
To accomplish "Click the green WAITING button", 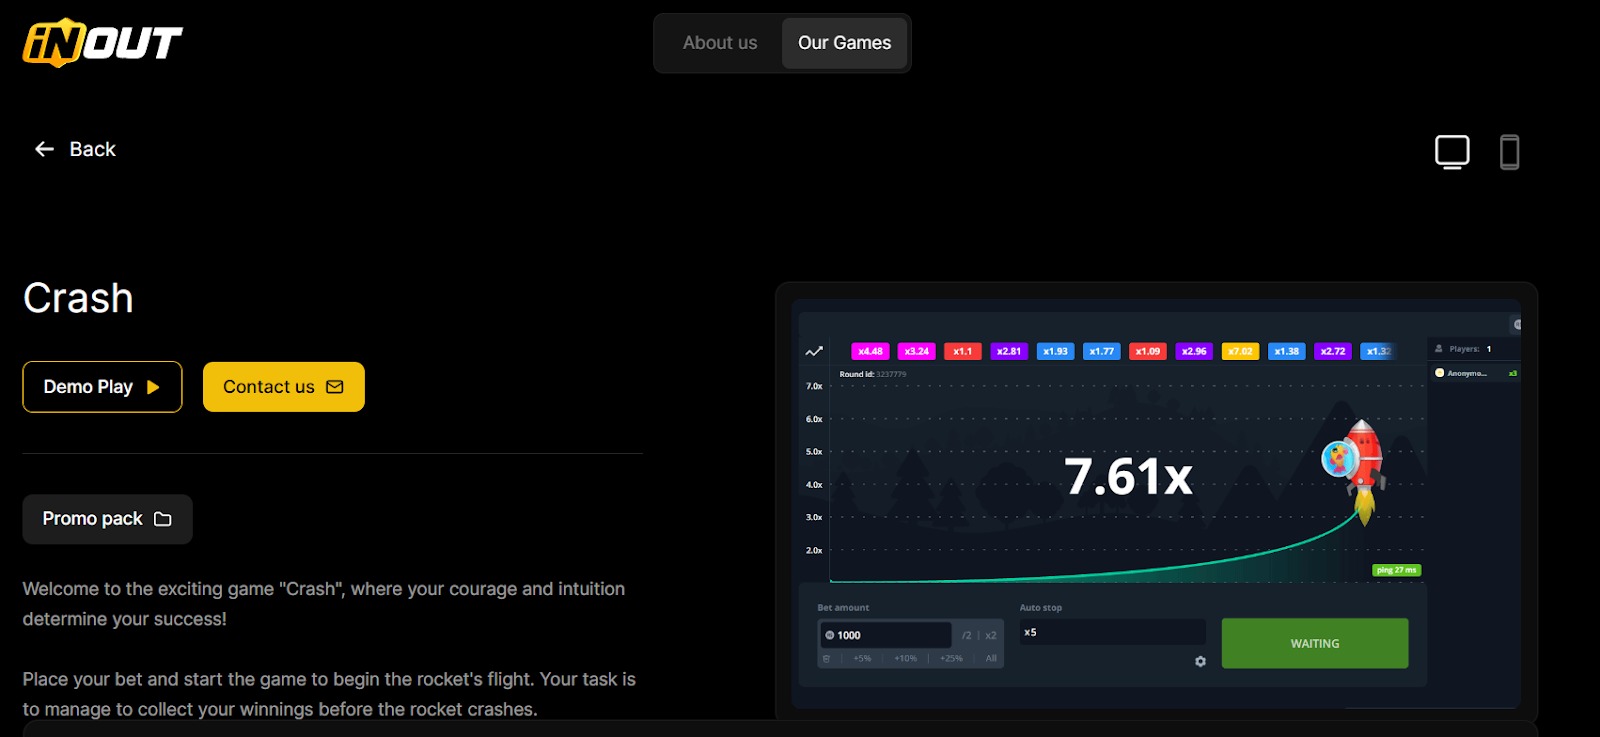I will (x=1315, y=643).
